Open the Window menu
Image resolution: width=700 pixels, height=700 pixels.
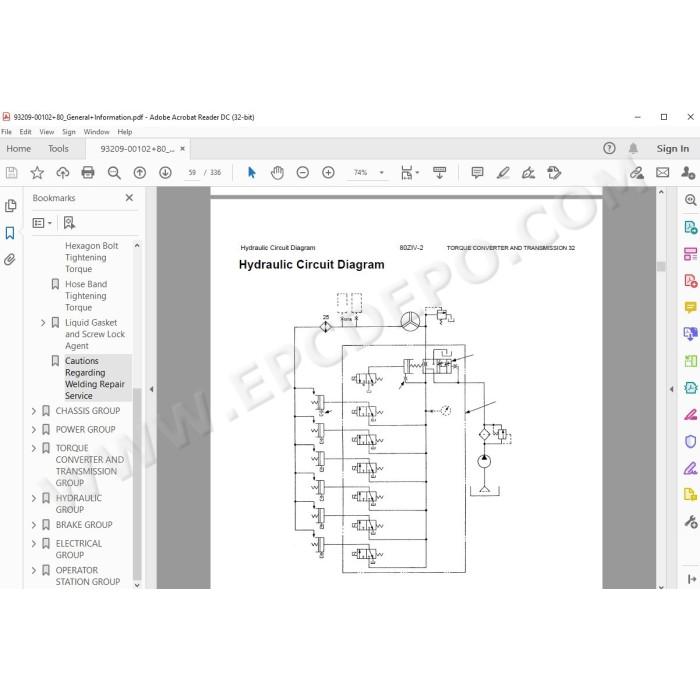tap(96, 132)
